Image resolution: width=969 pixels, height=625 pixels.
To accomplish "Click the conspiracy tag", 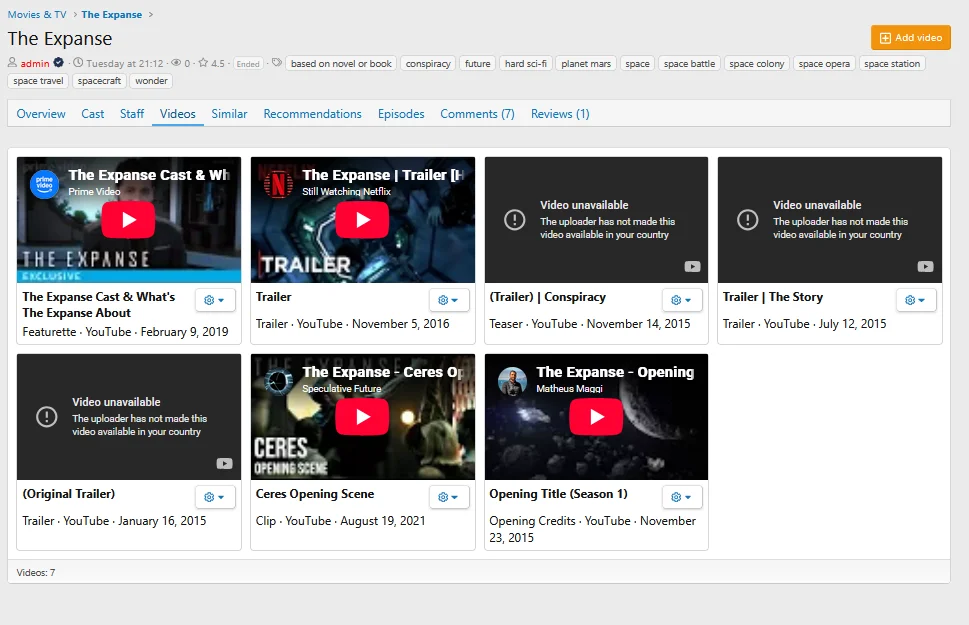I will (428, 63).
